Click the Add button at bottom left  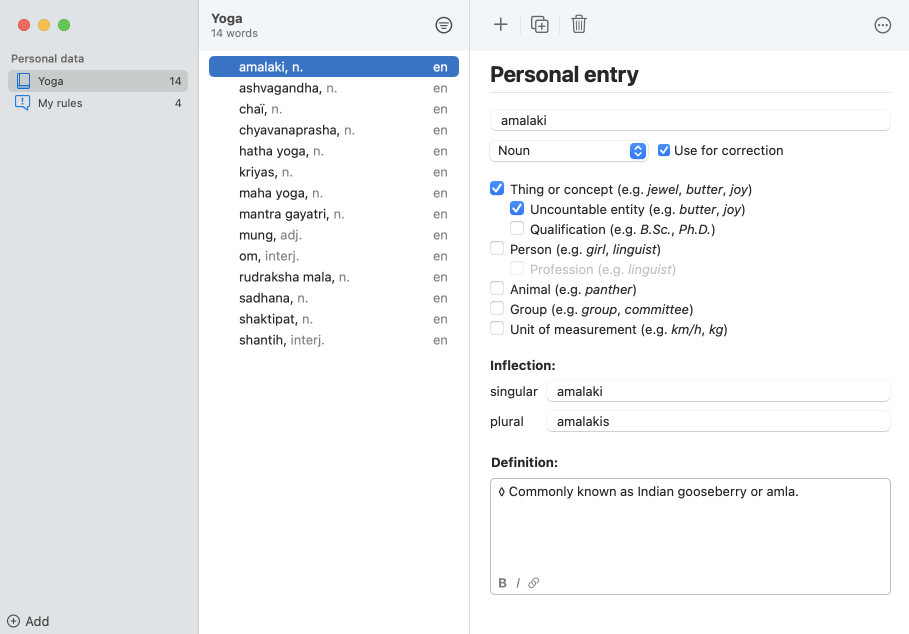(28, 621)
